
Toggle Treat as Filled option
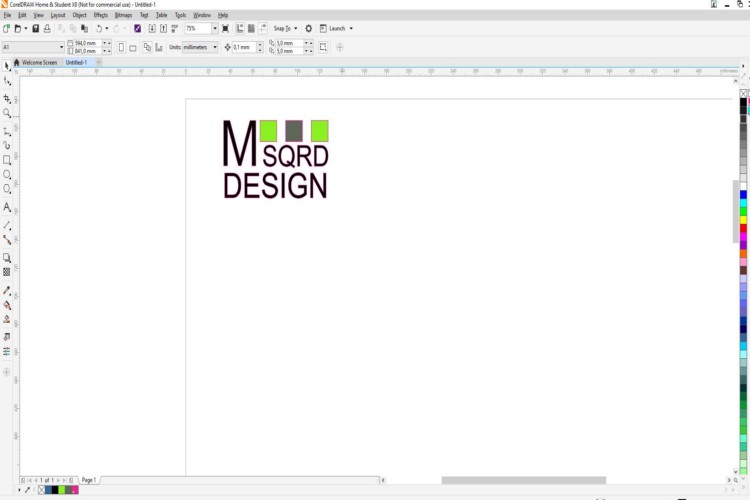click(x=323, y=47)
